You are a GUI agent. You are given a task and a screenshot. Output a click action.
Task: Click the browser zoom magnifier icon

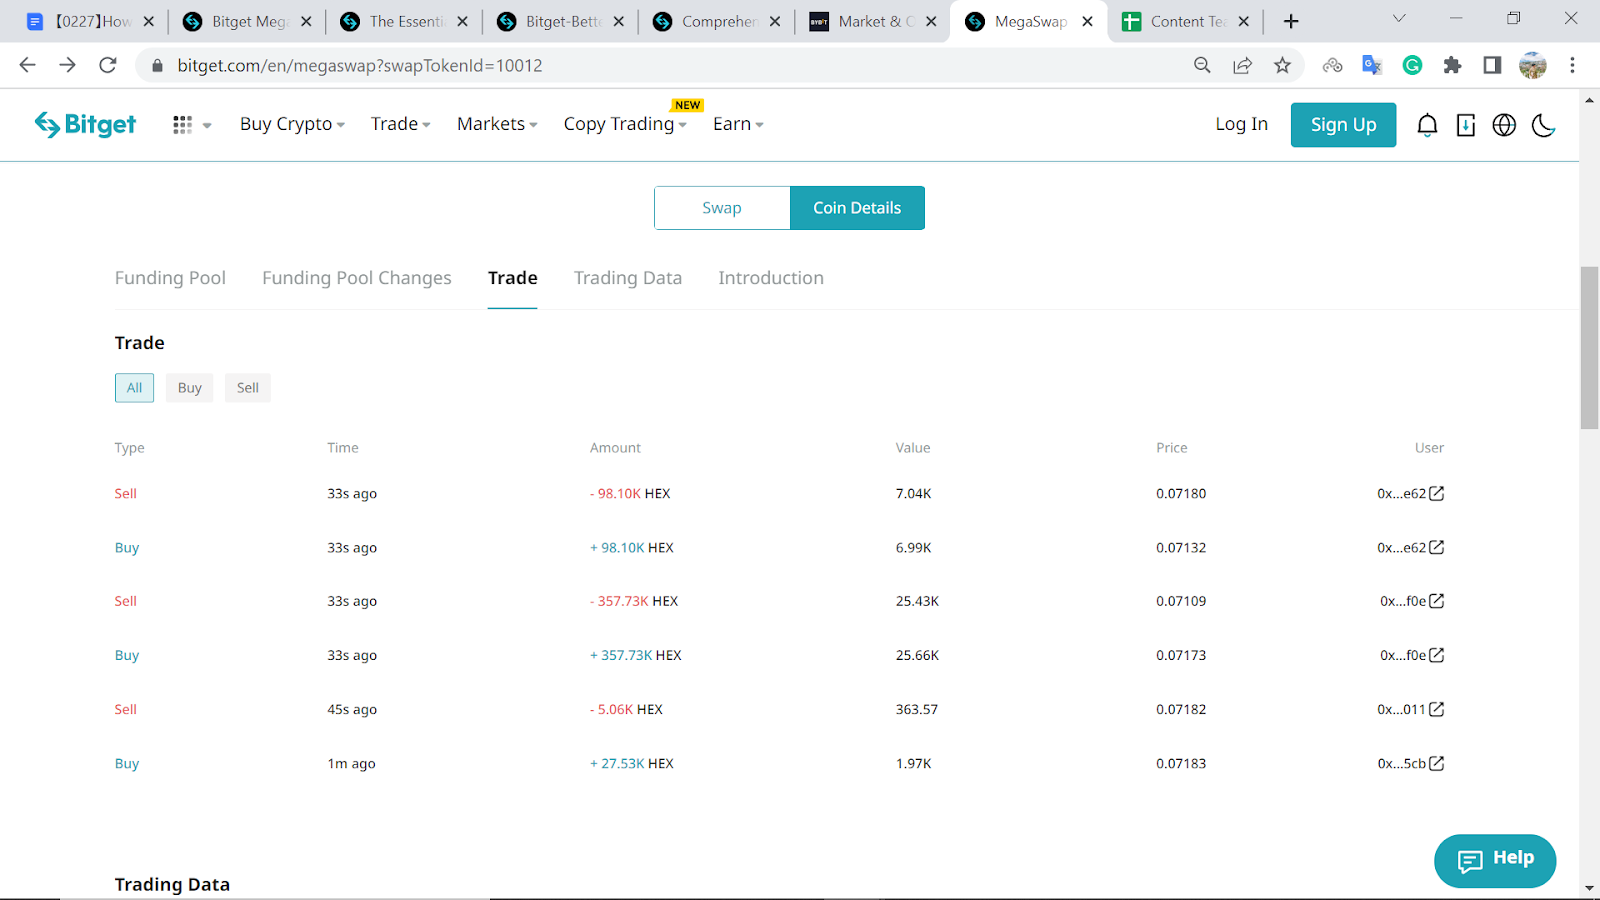tap(1202, 65)
